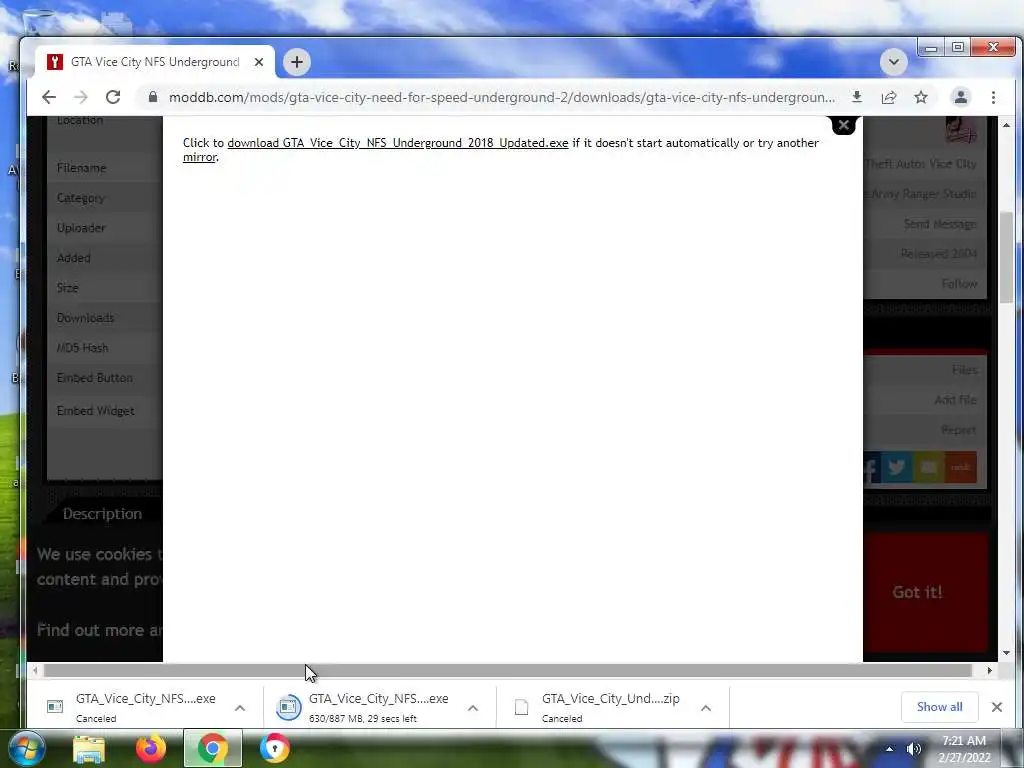Click Send Message in sidebar
Screen dimensions: 1024x768
(x=940, y=224)
